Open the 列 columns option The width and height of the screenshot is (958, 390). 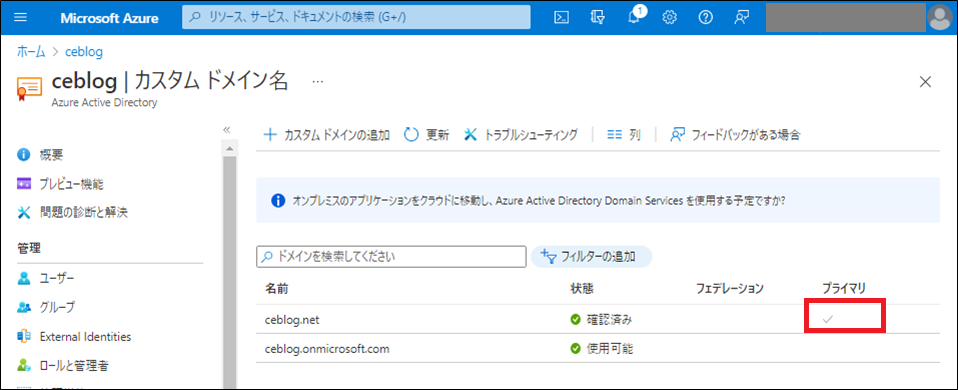[624, 135]
